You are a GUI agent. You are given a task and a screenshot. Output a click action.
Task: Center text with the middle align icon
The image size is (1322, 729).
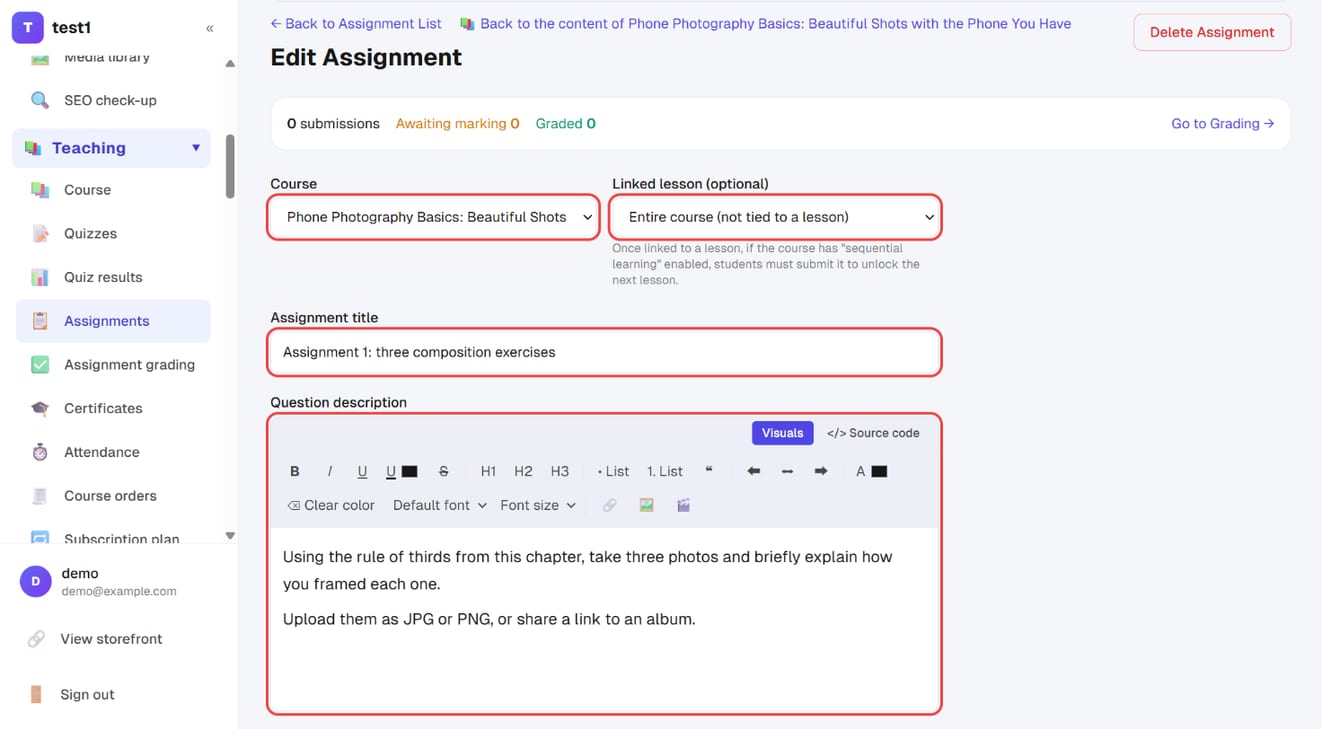coord(787,471)
